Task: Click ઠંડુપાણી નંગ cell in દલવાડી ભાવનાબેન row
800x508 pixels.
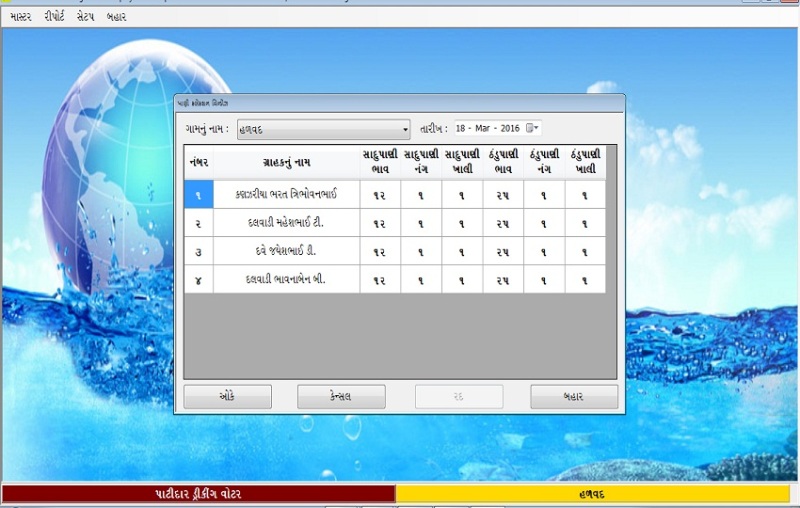Action: 544,280
